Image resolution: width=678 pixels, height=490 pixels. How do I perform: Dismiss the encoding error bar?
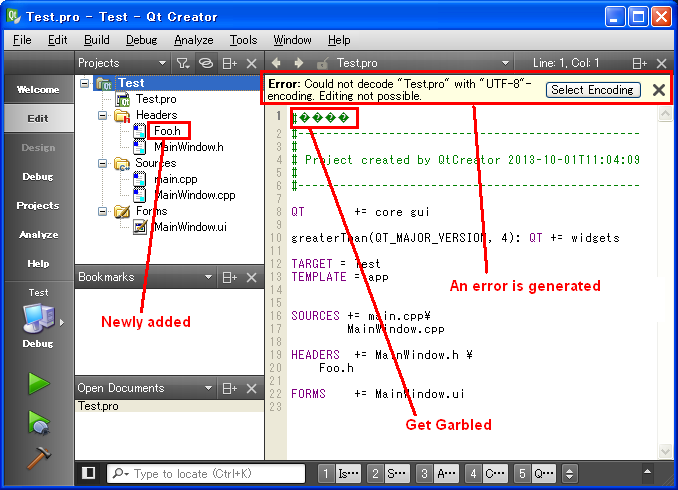pyautogui.click(x=658, y=90)
